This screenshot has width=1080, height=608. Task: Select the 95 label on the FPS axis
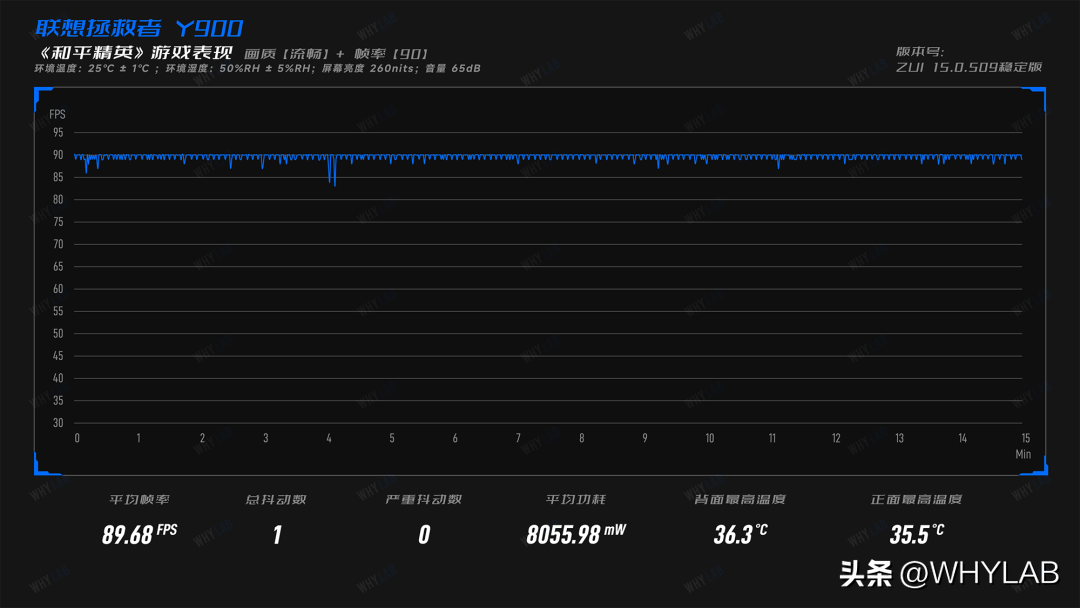tap(58, 132)
